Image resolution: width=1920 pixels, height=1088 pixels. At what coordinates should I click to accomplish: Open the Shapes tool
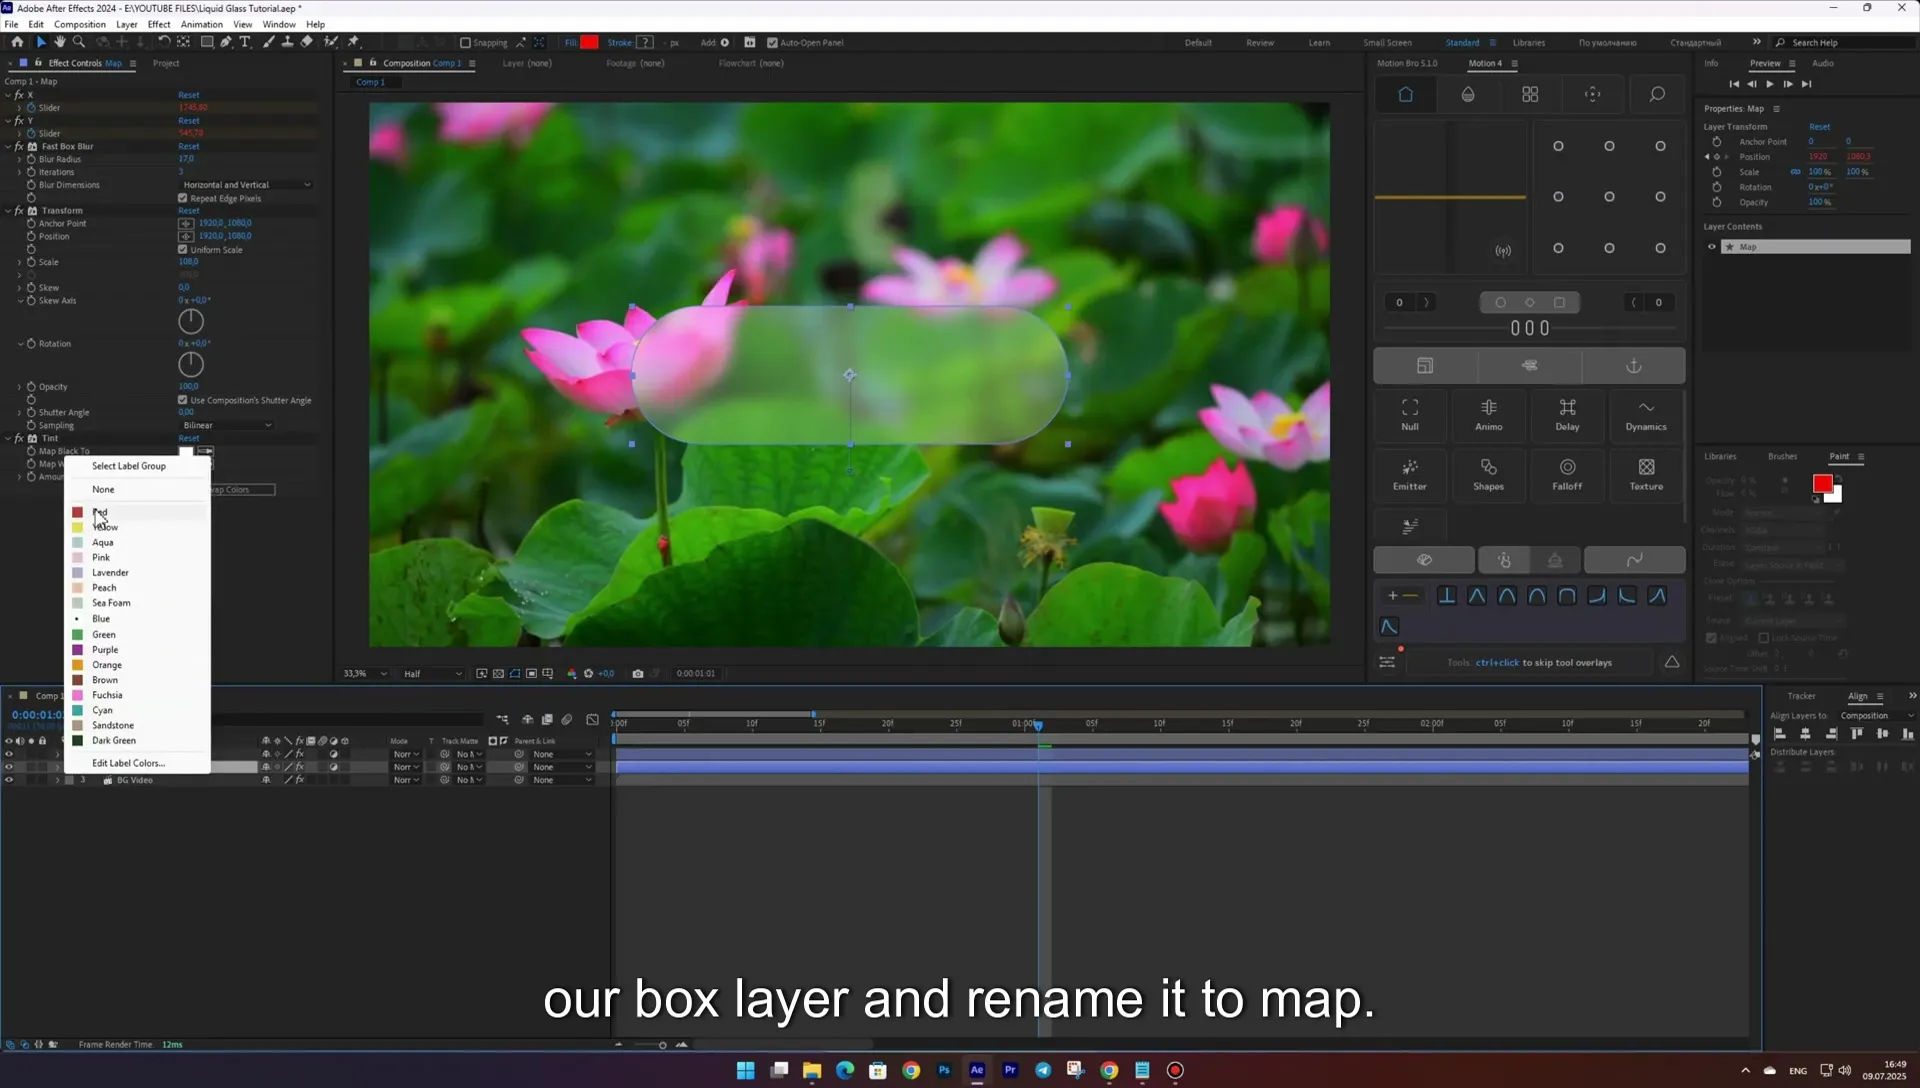[1488, 474]
